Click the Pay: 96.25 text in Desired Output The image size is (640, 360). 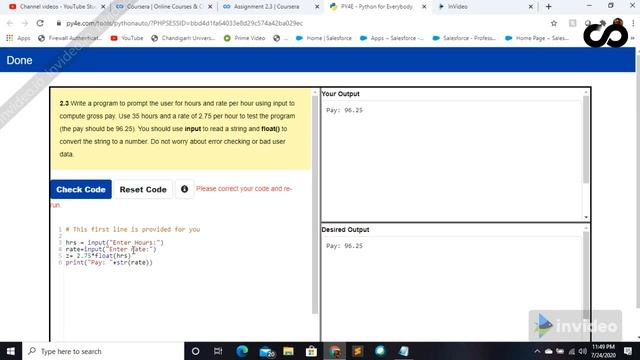[344, 246]
